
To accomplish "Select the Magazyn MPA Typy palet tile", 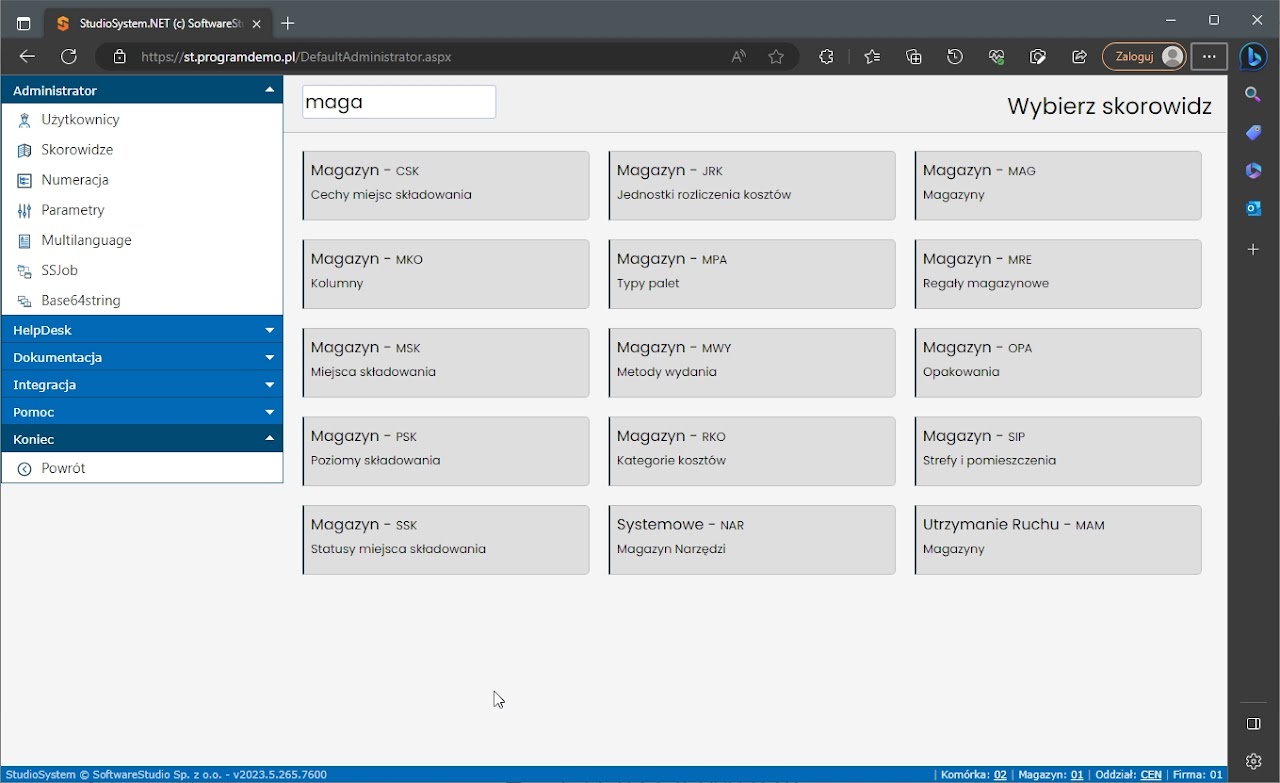I will (x=751, y=273).
